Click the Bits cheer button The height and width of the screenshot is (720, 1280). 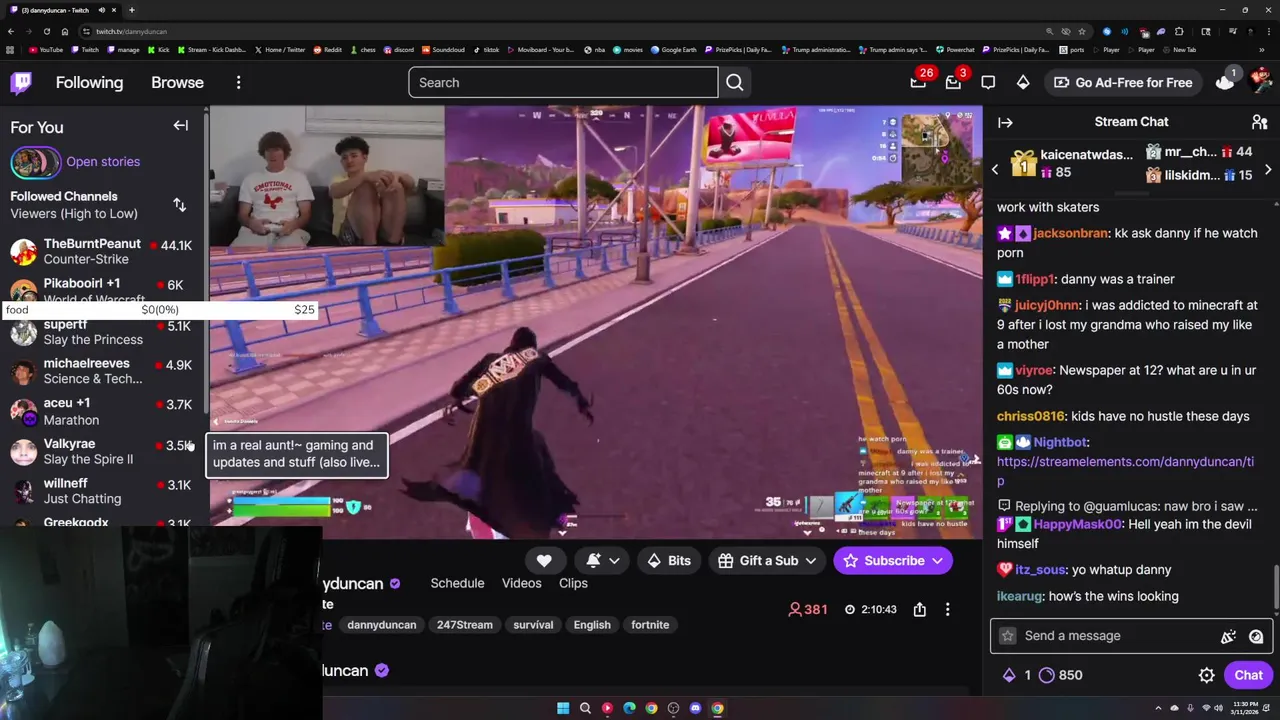(669, 561)
